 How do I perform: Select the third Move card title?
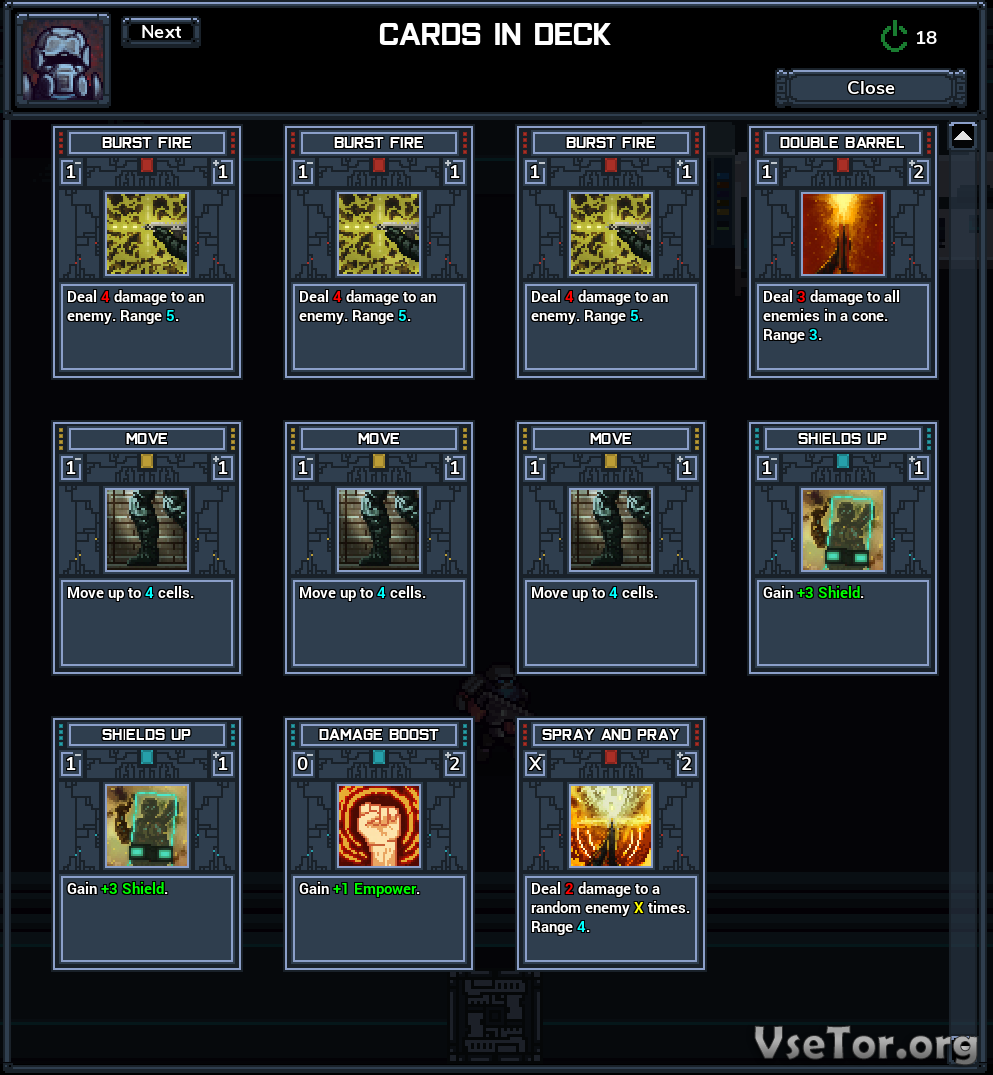click(610, 439)
